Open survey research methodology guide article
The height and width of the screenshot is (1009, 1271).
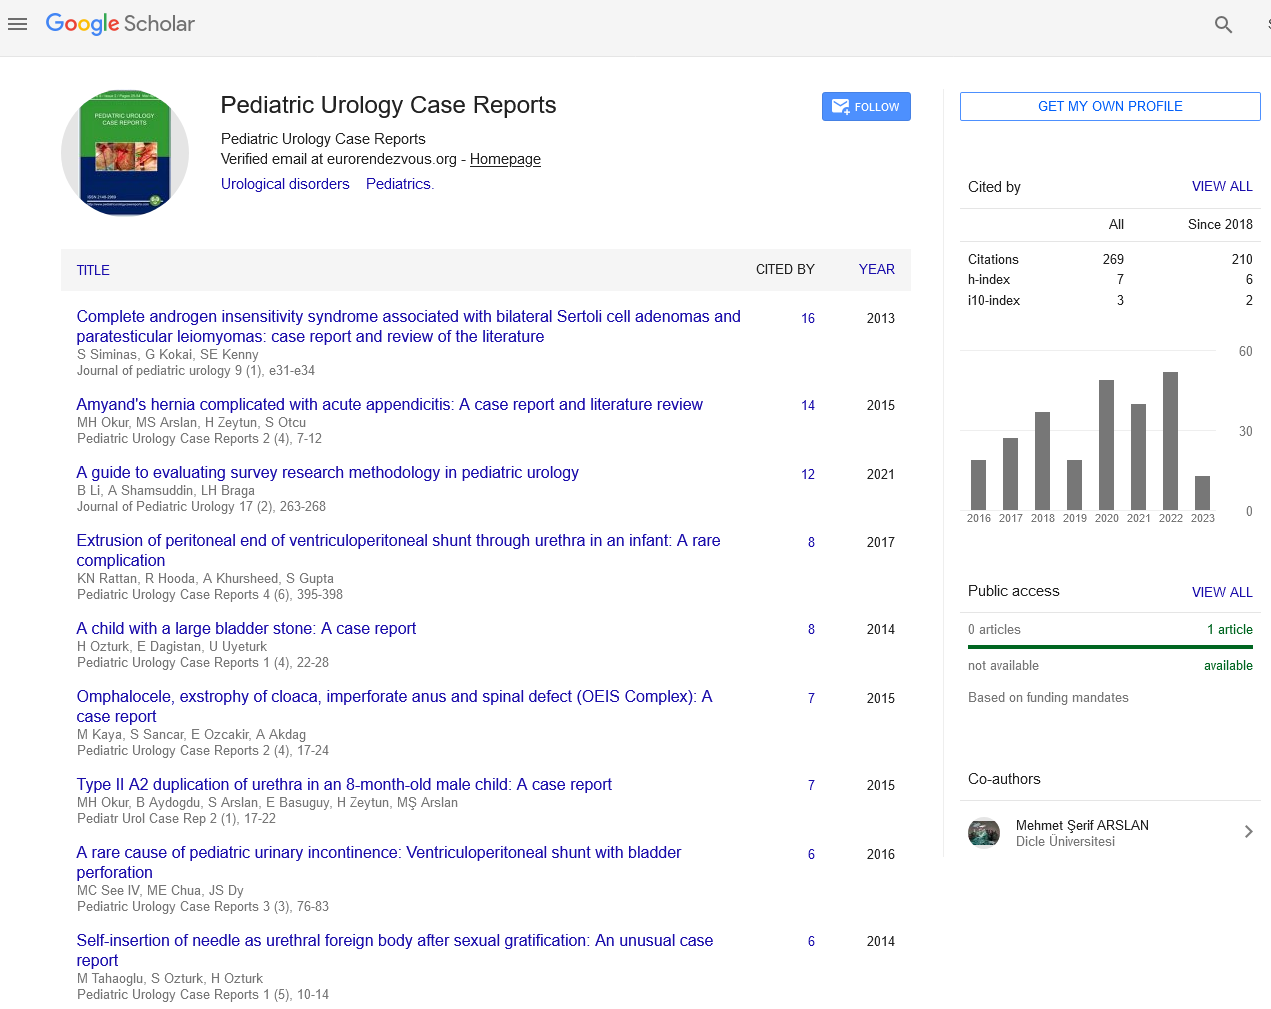click(x=328, y=472)
